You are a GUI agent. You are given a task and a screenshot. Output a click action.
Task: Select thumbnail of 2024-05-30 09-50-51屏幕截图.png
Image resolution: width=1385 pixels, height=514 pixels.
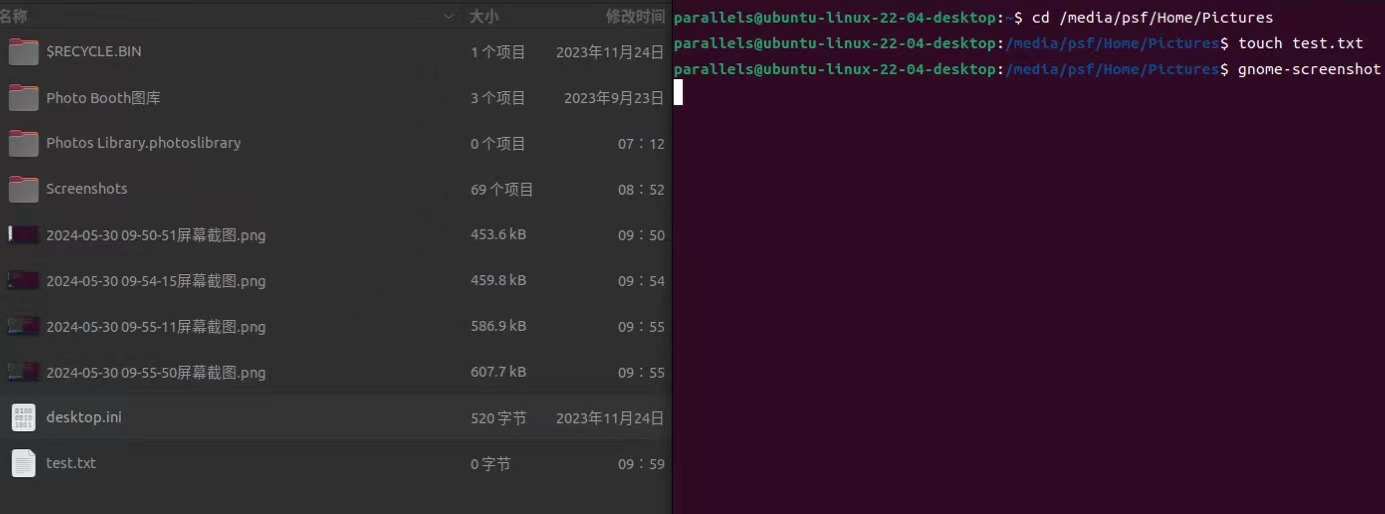(23, 235)
